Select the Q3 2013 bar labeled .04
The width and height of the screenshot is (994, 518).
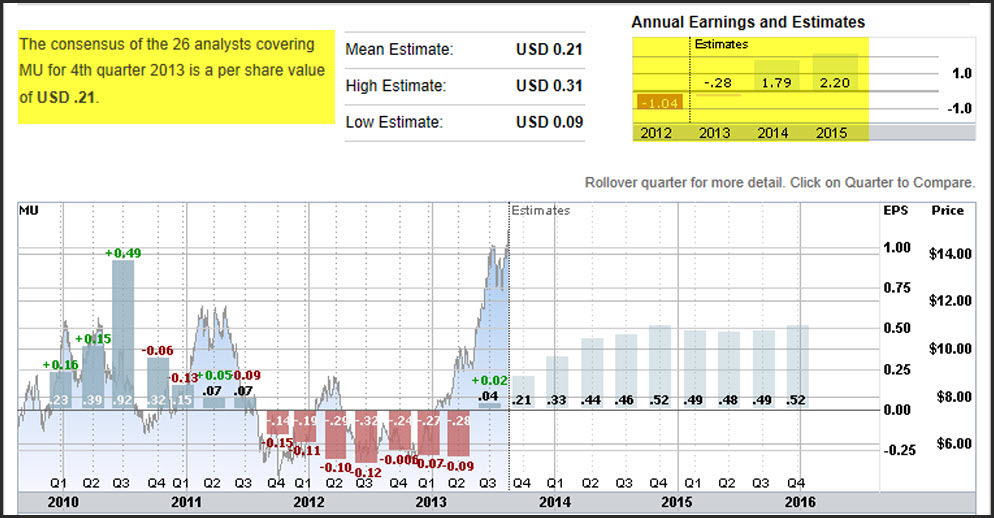(x=489, y=401)
